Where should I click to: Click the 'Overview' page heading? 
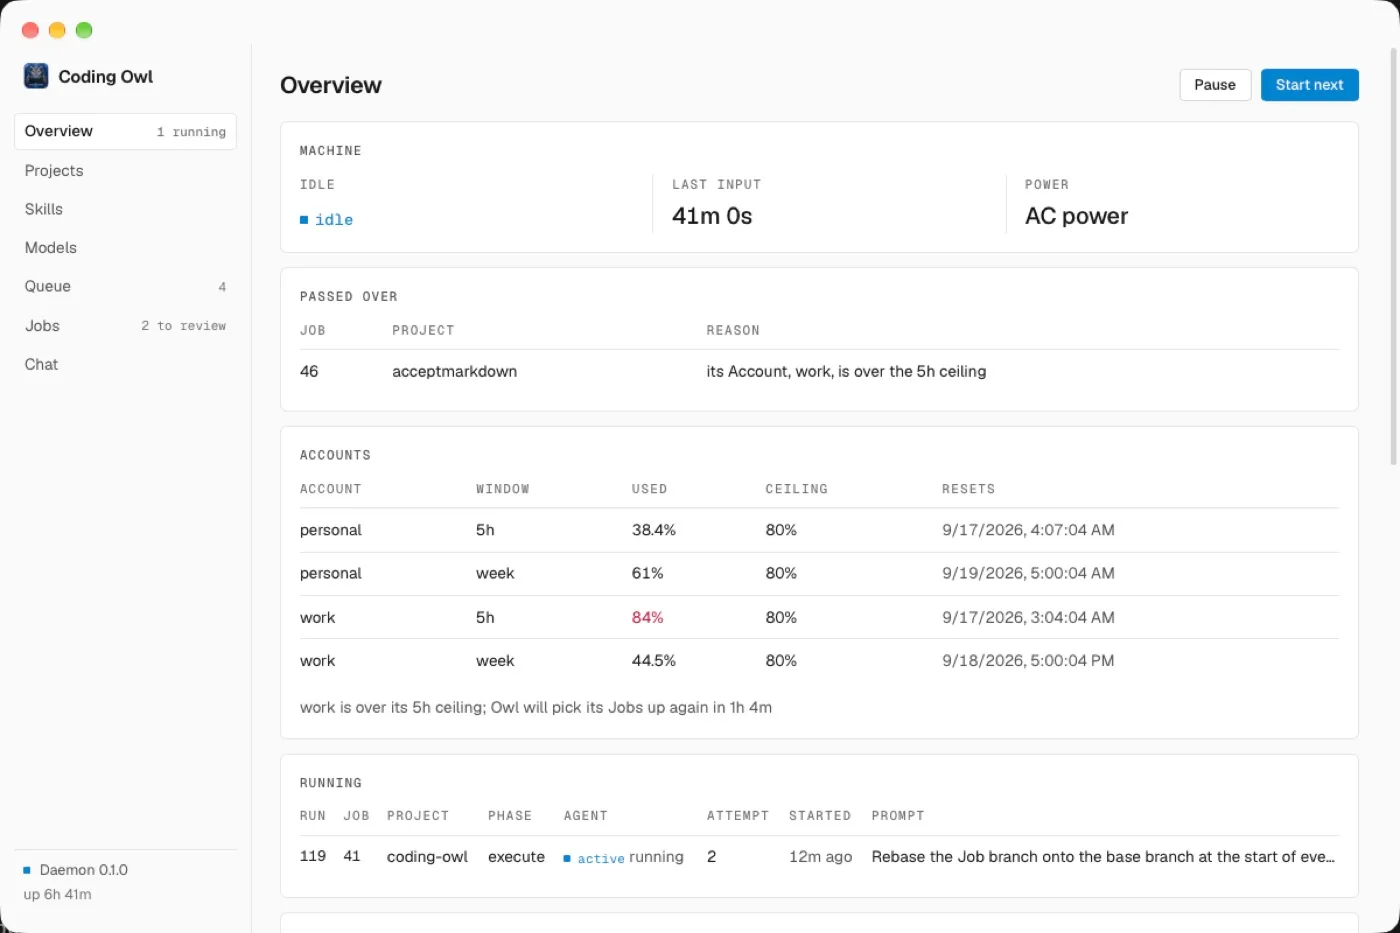[331, 85]
